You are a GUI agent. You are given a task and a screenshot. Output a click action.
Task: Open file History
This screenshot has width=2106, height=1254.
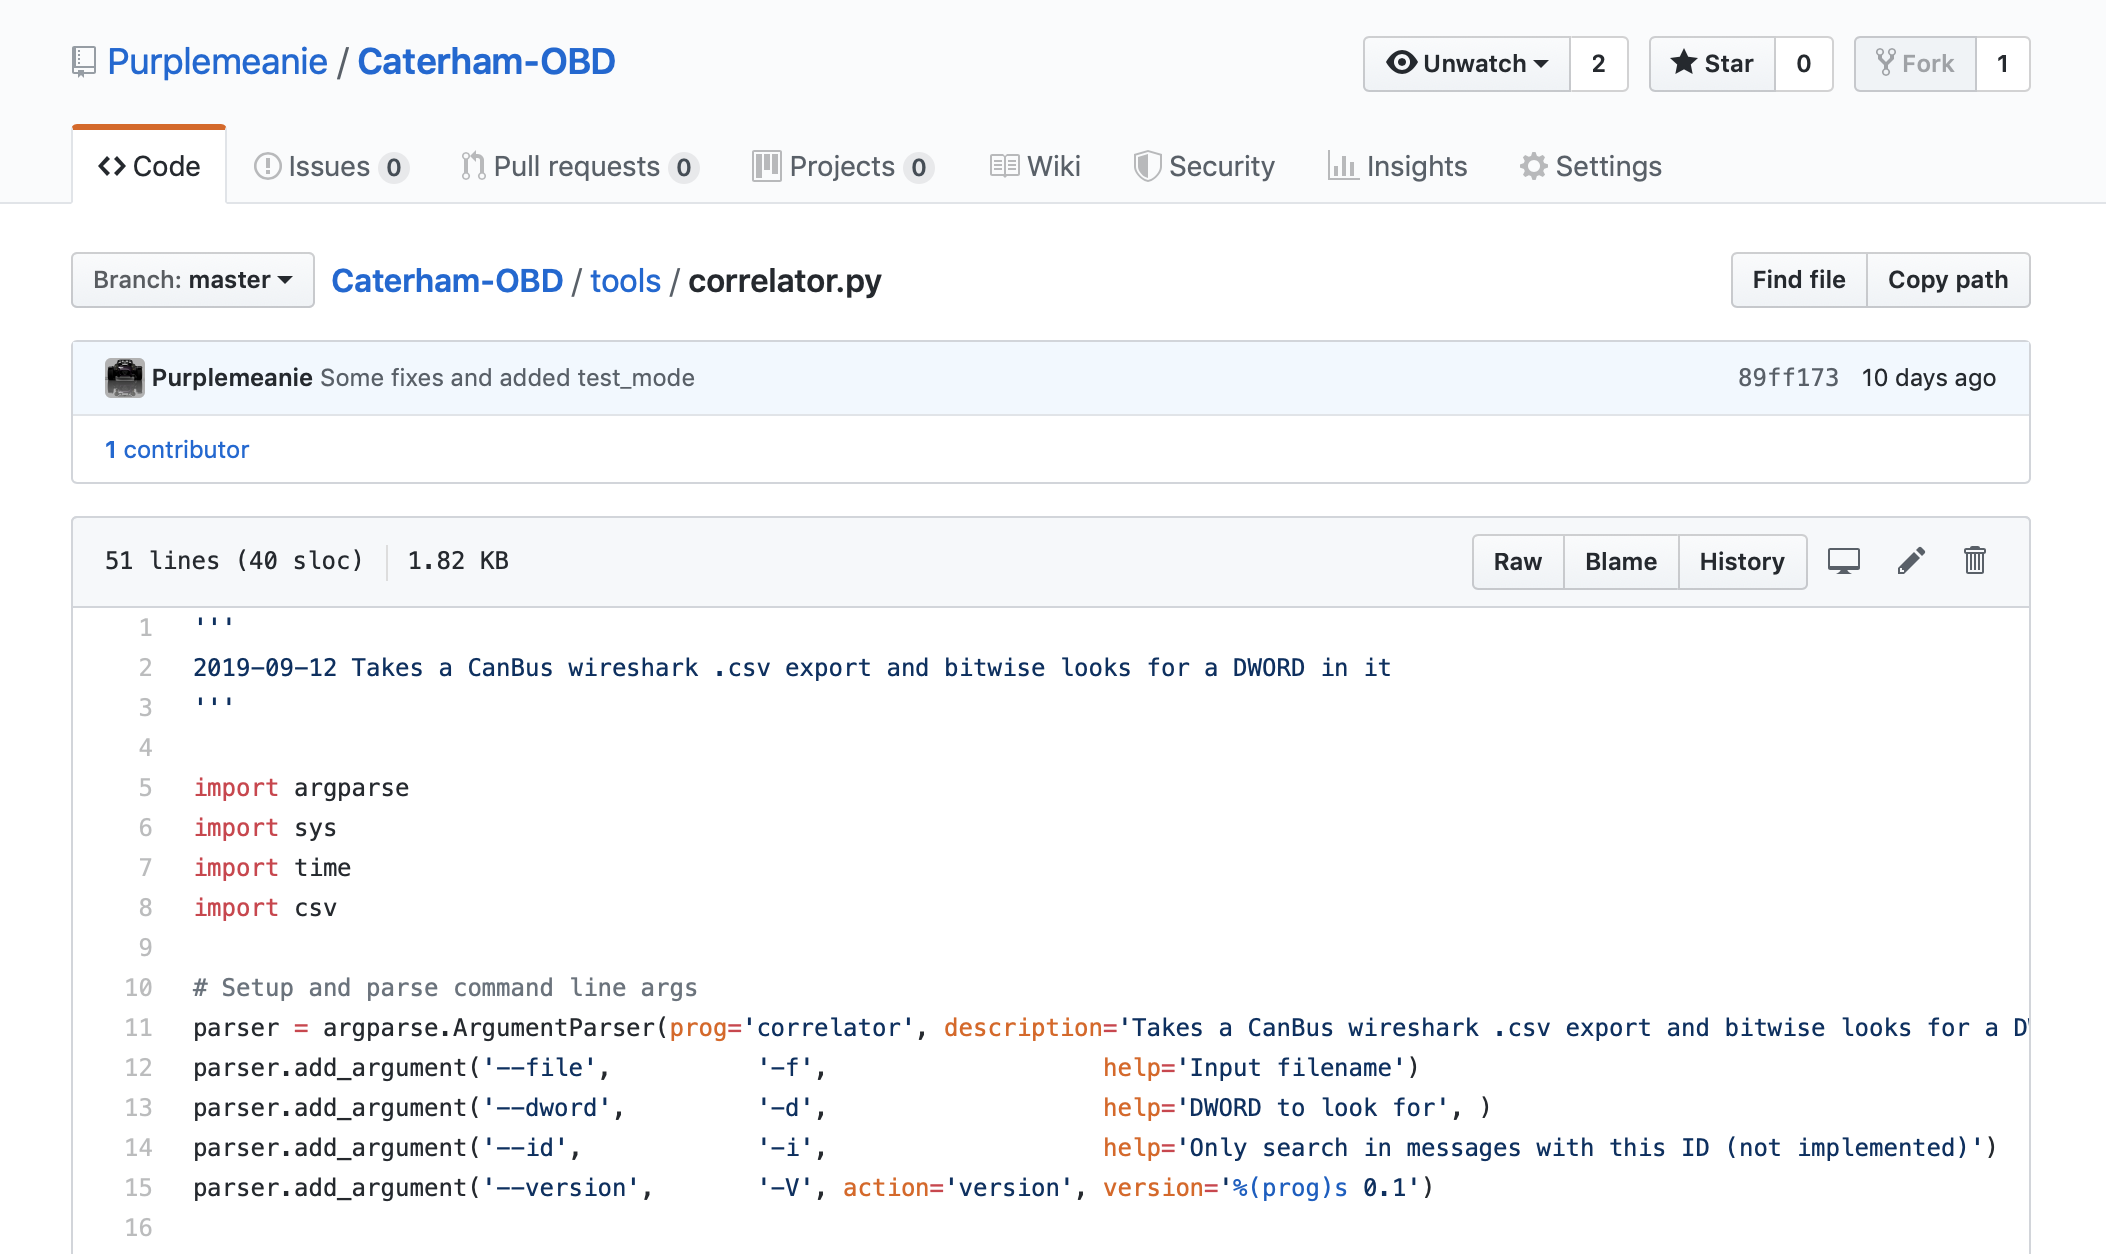coord(1742,562)
